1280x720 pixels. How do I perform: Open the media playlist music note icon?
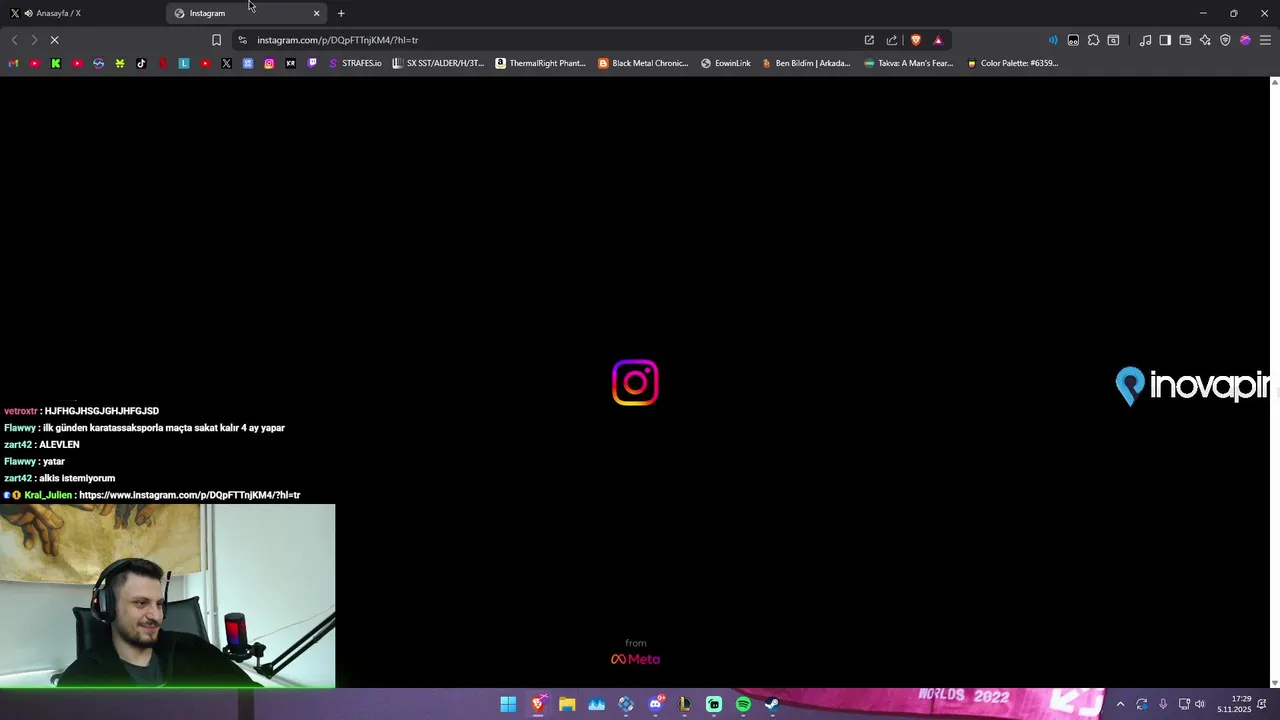(x=1145, y=40)
